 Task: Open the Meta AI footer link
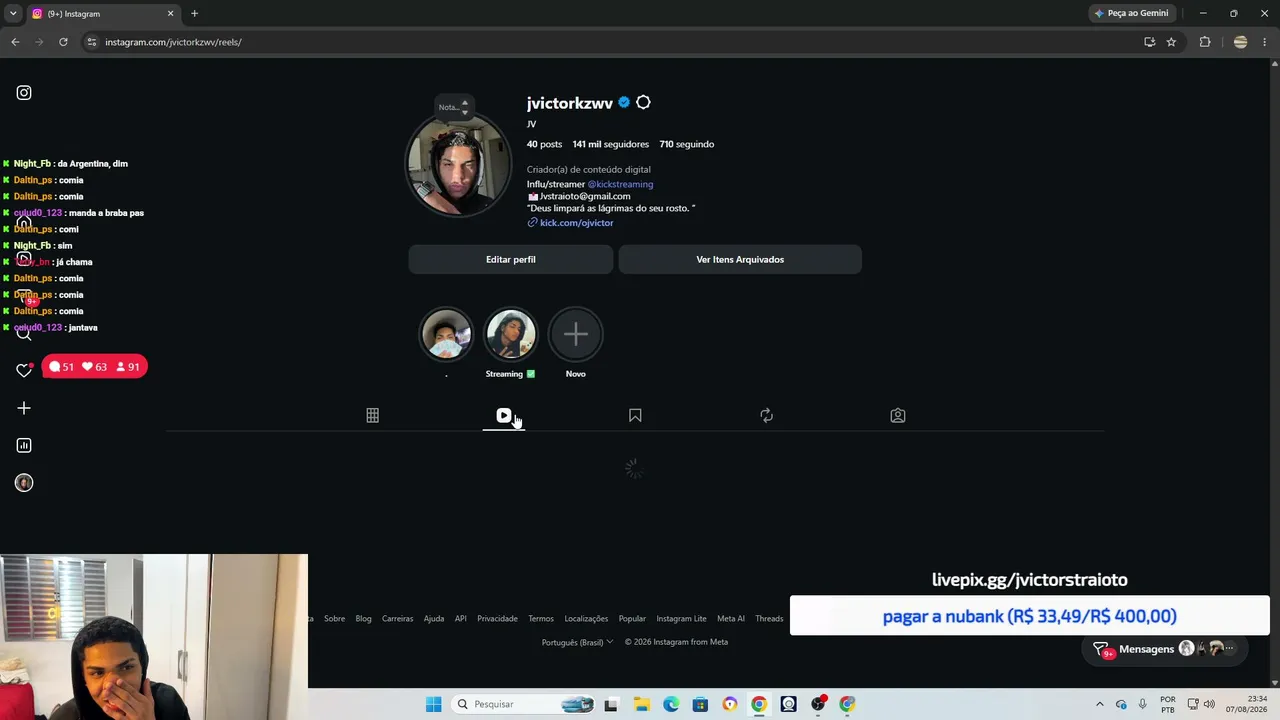pos(731,619)
